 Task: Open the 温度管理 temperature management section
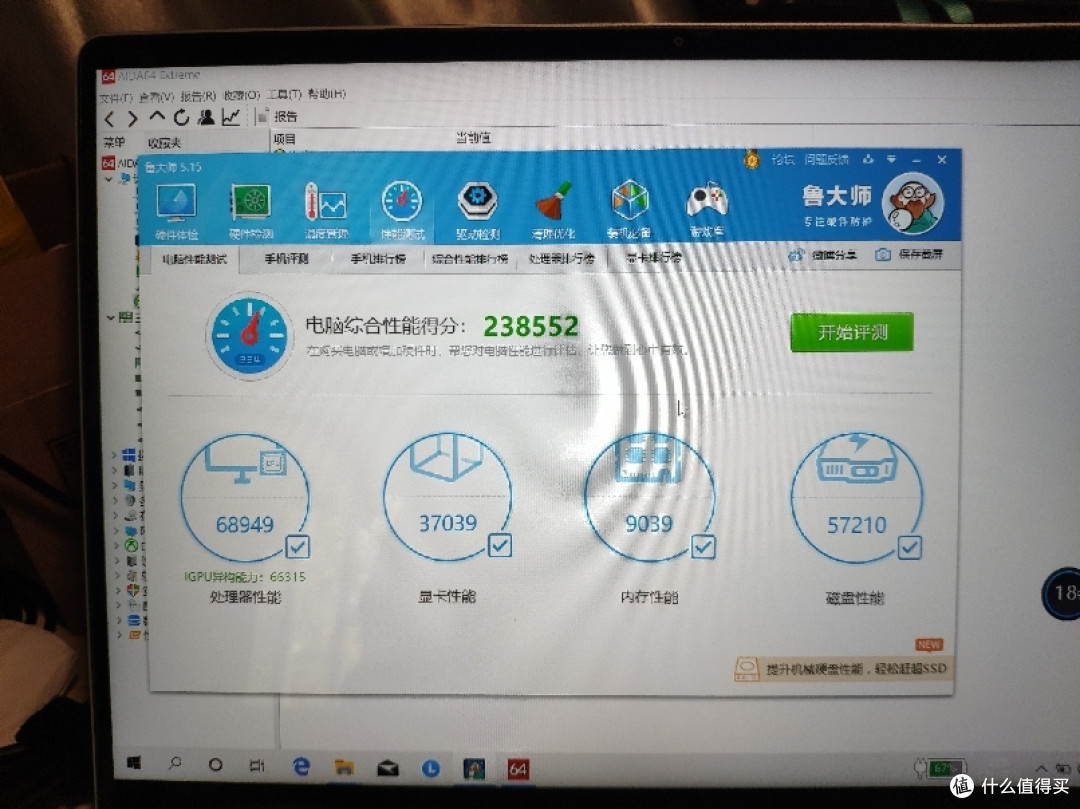[326, 212]
